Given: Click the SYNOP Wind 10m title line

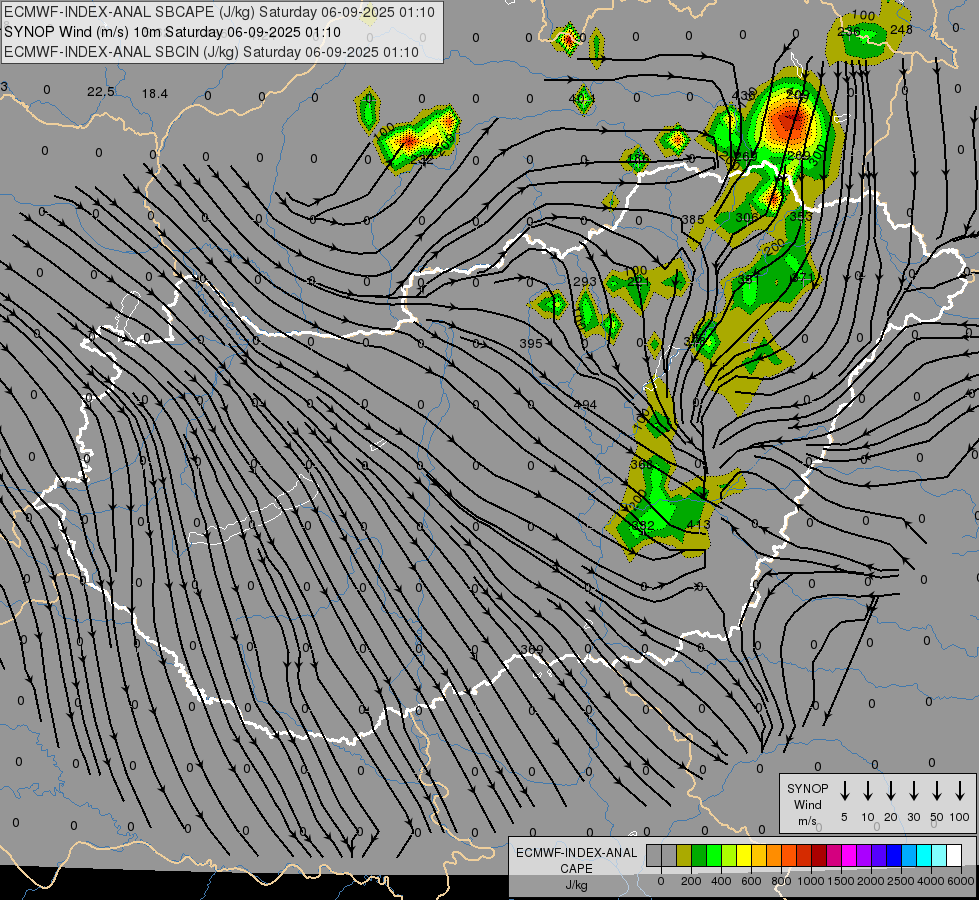Looking at the screenshot, I should pos(172,32).
